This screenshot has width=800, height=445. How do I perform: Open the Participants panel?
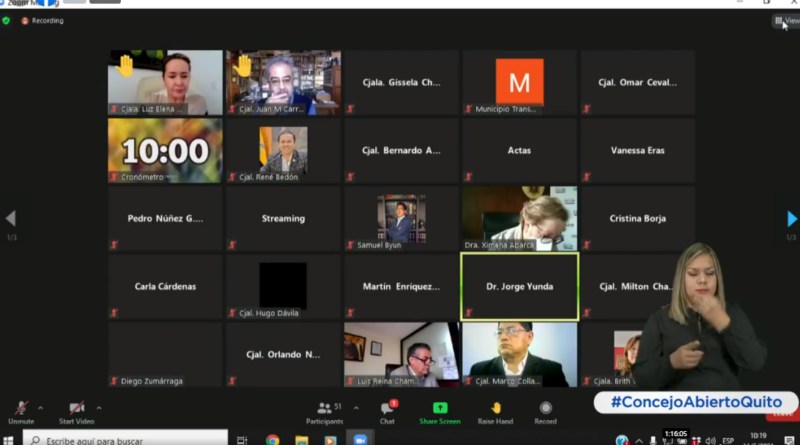click(x=324, y=408)
